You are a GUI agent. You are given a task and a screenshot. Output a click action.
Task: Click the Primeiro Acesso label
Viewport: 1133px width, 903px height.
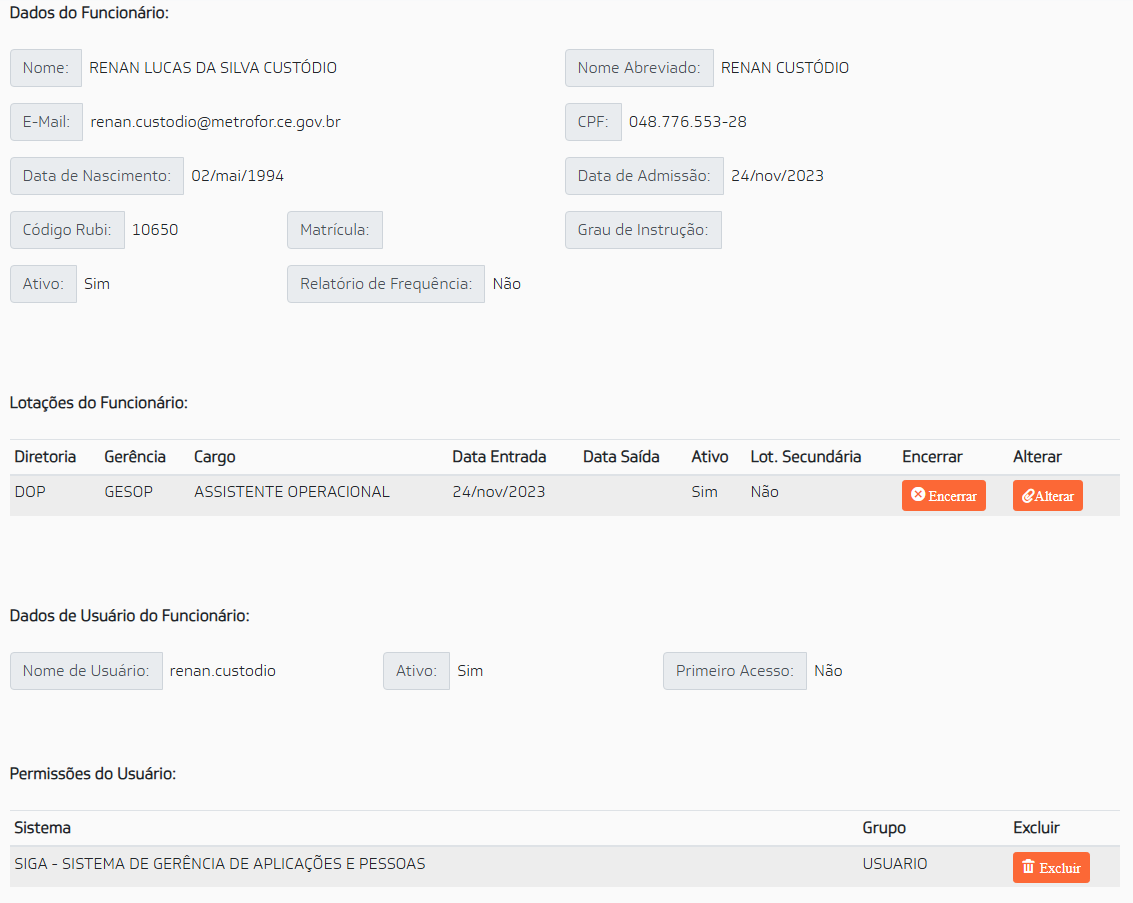pyautogui.click(x=735, y=671)
